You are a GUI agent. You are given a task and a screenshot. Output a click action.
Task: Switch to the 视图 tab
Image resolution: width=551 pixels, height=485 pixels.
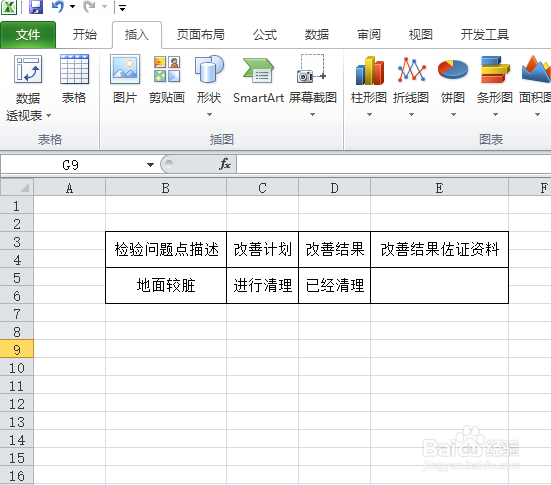pyautogui.click(x=420, y=34)
